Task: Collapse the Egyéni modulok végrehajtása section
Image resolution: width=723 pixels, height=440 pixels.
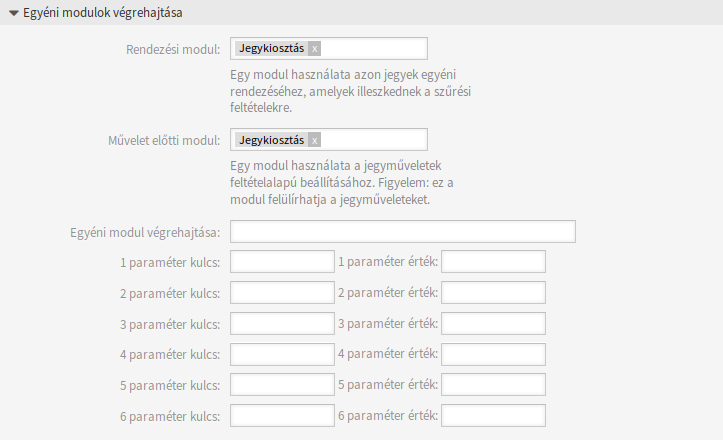Action: point(14,13)
